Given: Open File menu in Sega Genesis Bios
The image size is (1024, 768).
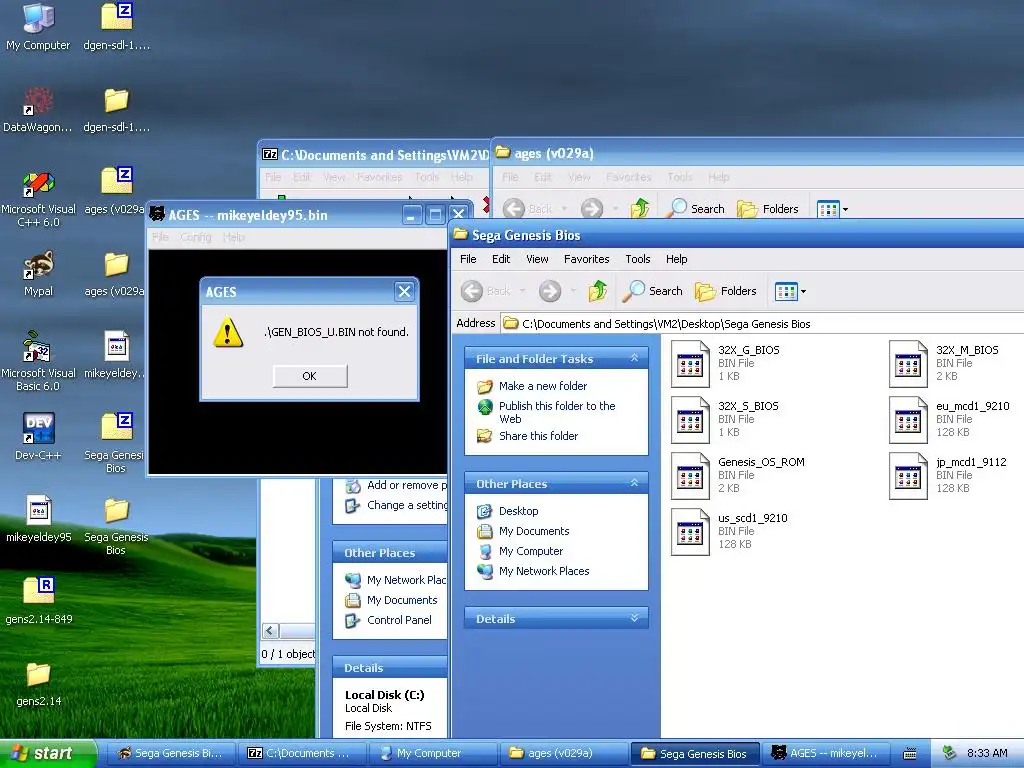Looking at the screenshot, I should click(x=468, y=259).
